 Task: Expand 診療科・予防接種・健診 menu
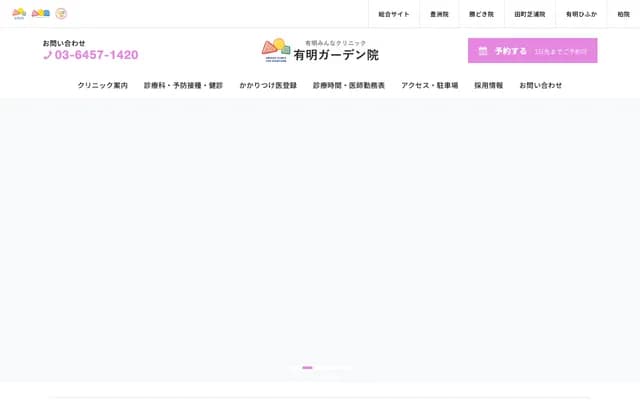pyautogui.click(x=183, y=86)
